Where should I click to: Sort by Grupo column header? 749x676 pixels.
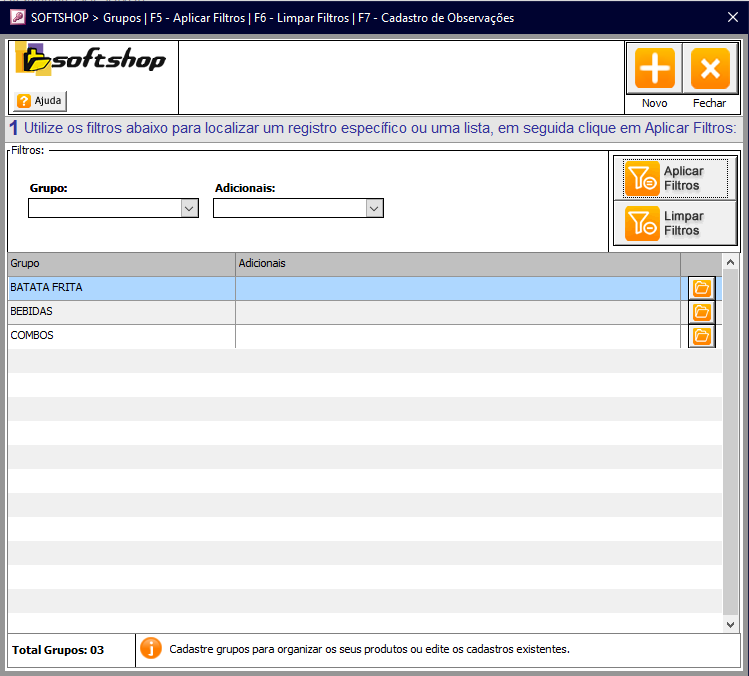coord(120,264)
